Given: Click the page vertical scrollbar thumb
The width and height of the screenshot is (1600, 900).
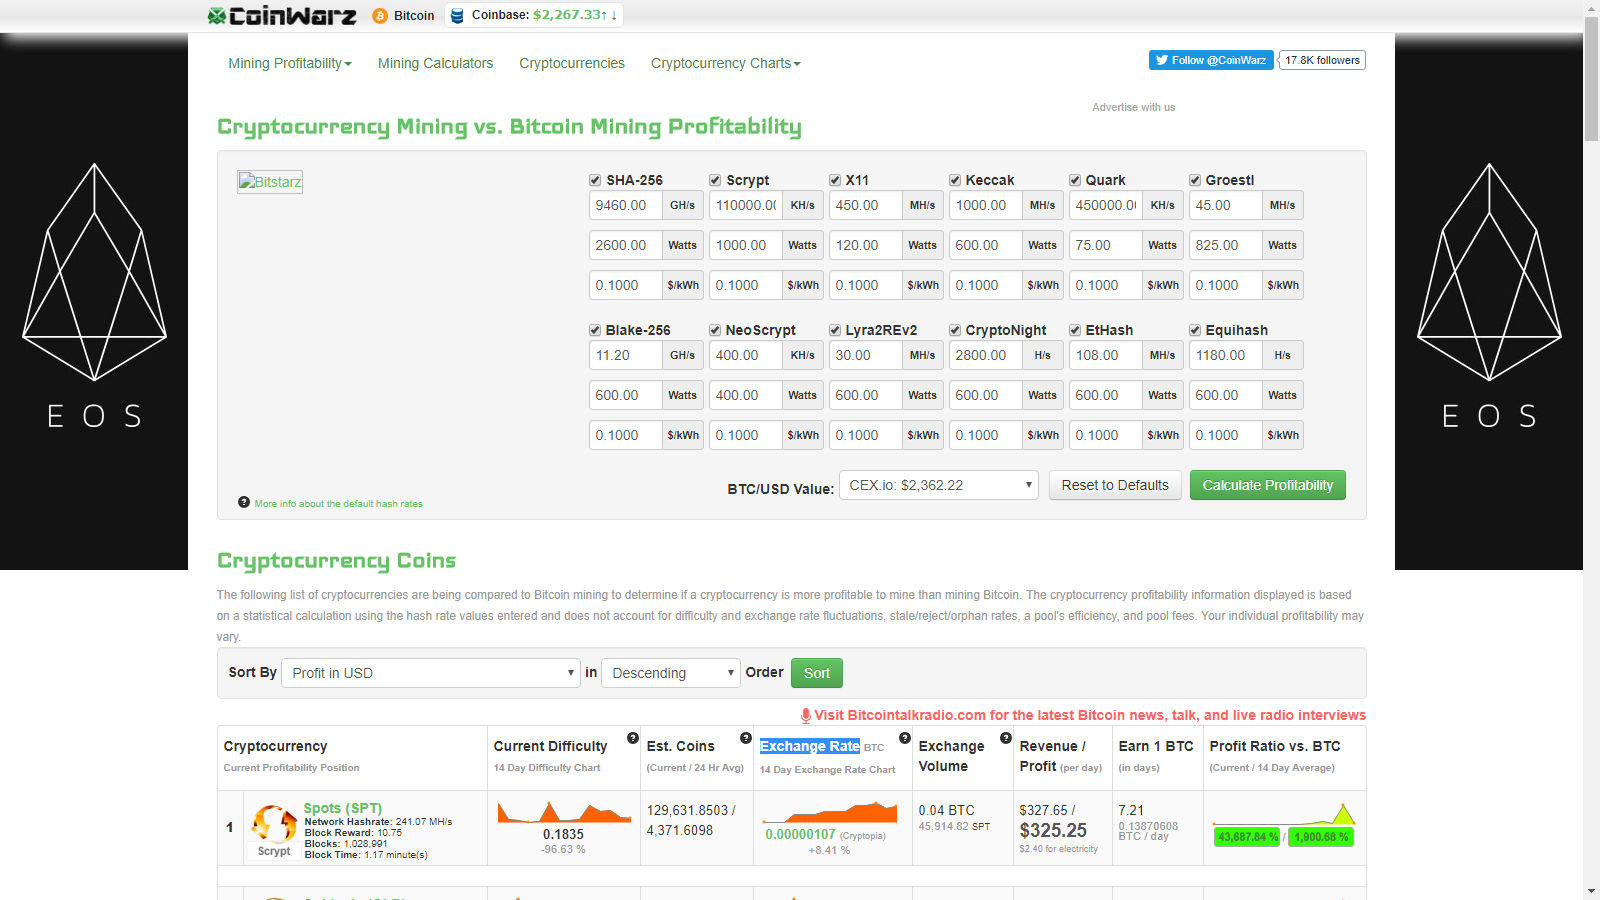Looking at the screenshot, I should 1591,80.
